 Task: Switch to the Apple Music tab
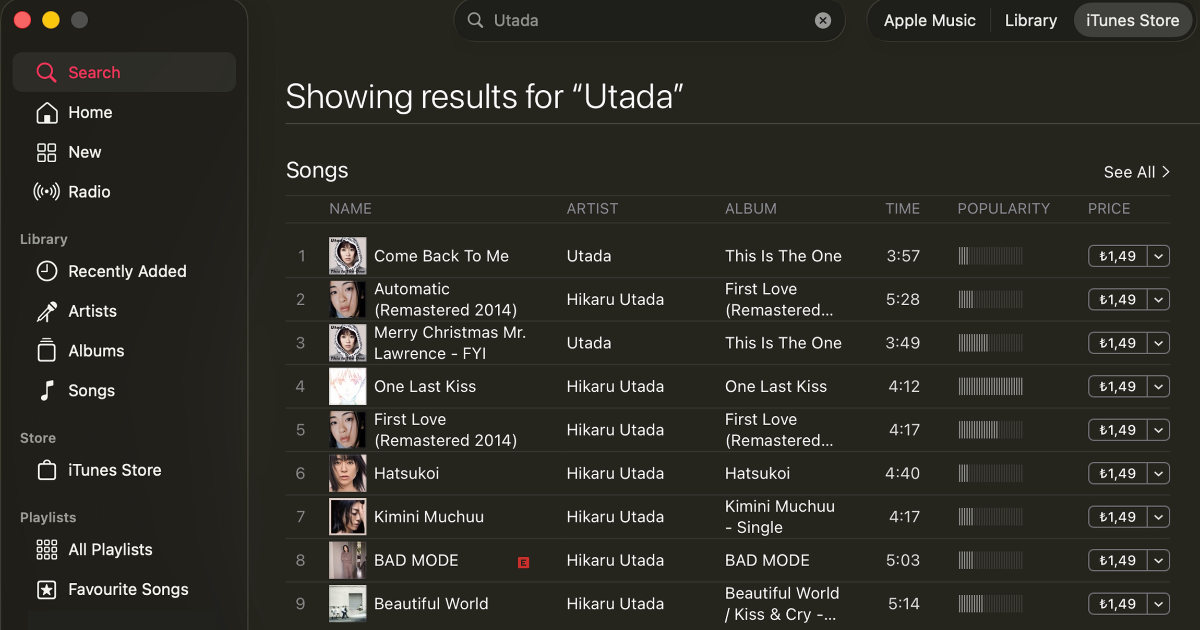click(930, 20)
